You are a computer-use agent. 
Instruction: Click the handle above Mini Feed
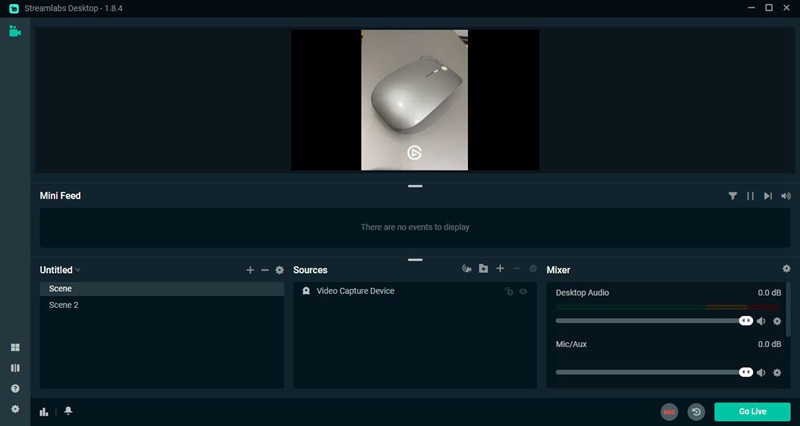(415, 186)
